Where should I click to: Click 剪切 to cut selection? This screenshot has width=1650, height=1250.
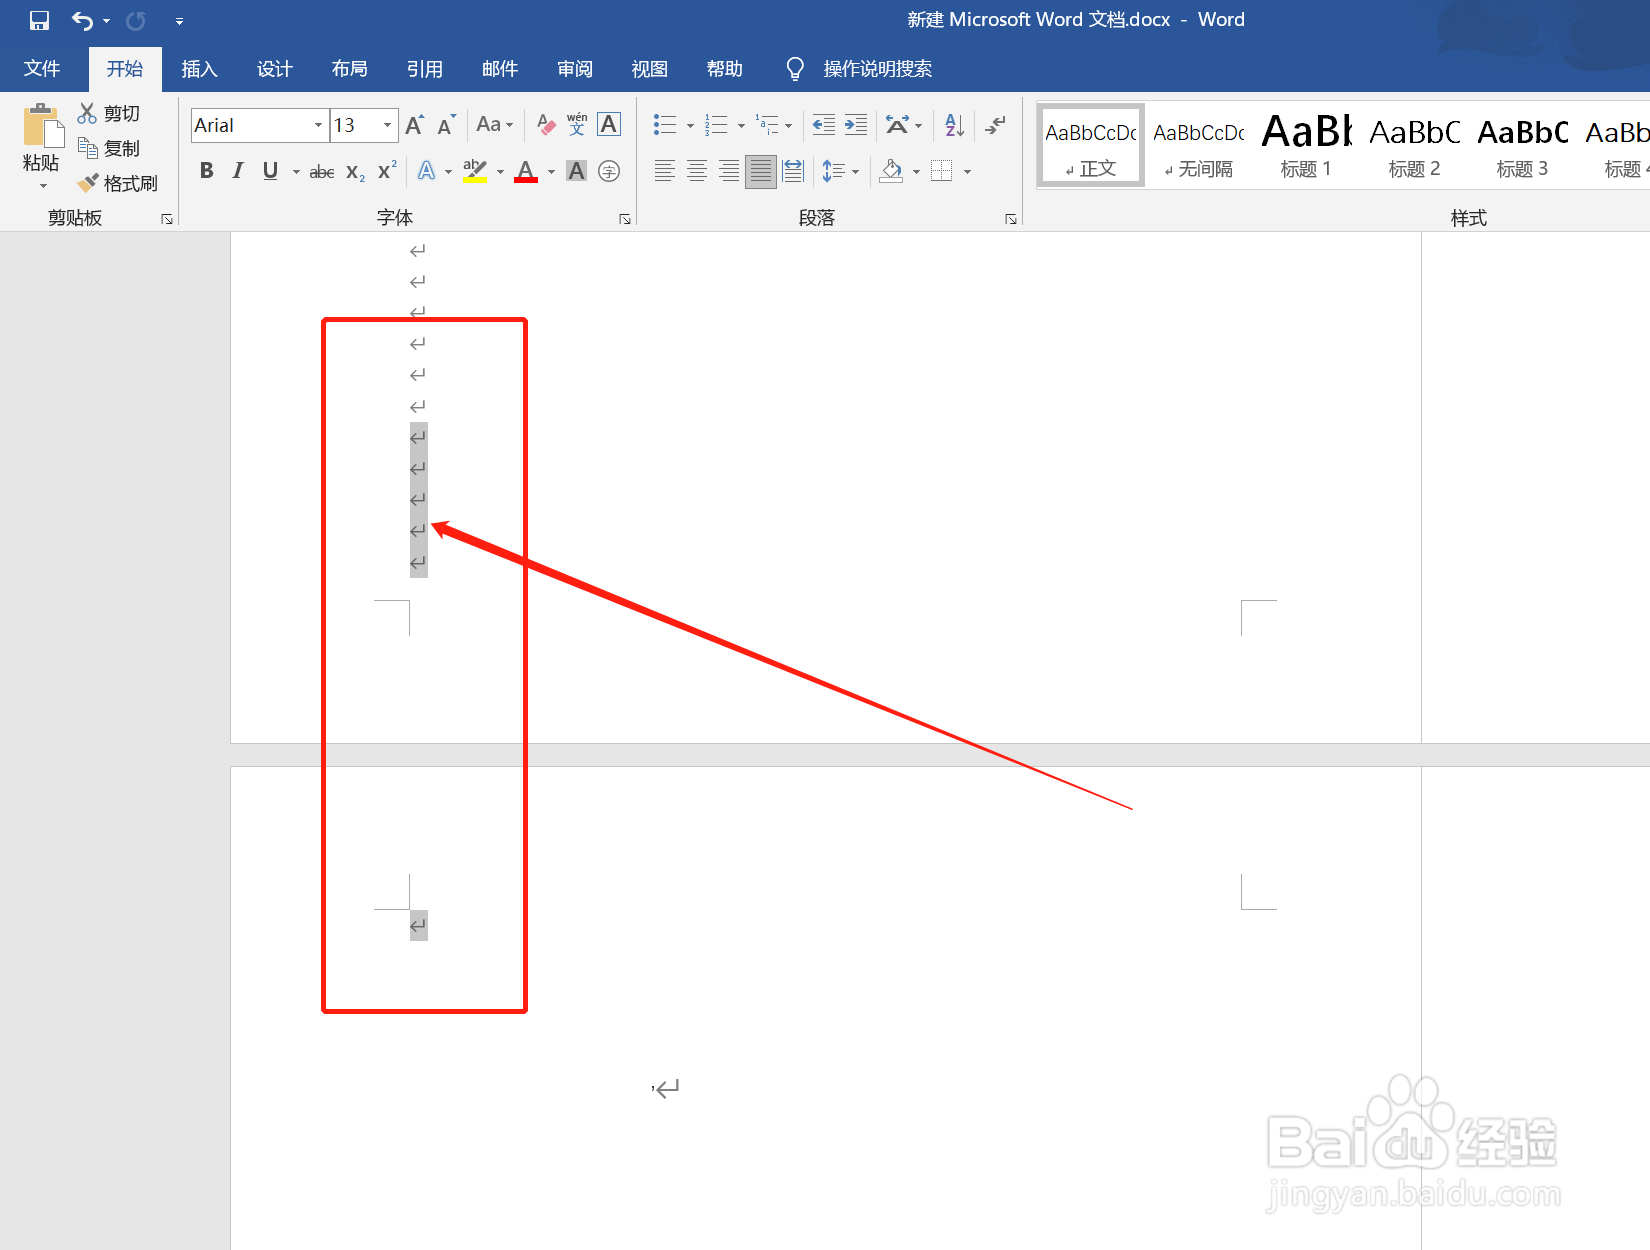coord(109,114)
